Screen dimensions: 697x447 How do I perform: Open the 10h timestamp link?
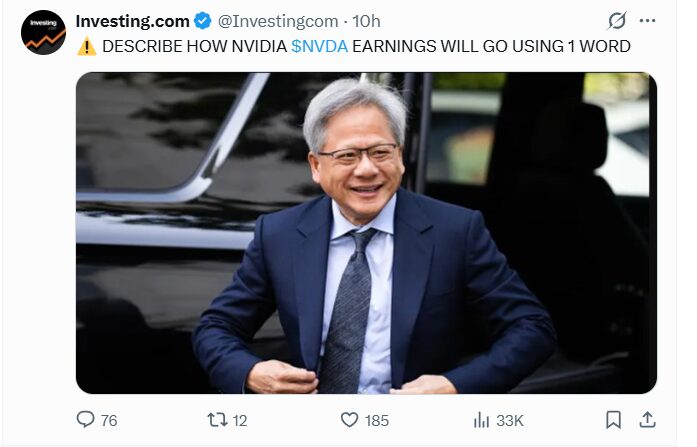(366, 21)
